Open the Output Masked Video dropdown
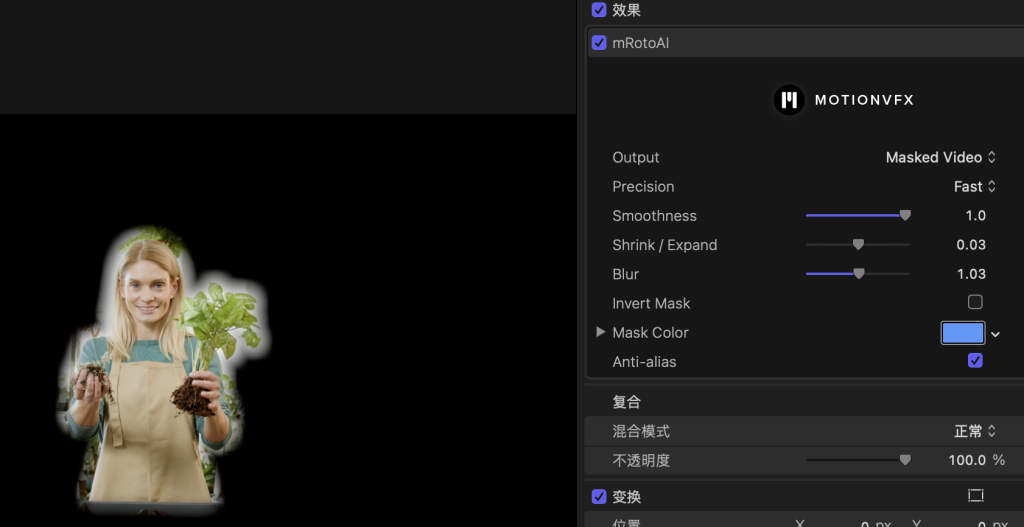 (940, 157)
